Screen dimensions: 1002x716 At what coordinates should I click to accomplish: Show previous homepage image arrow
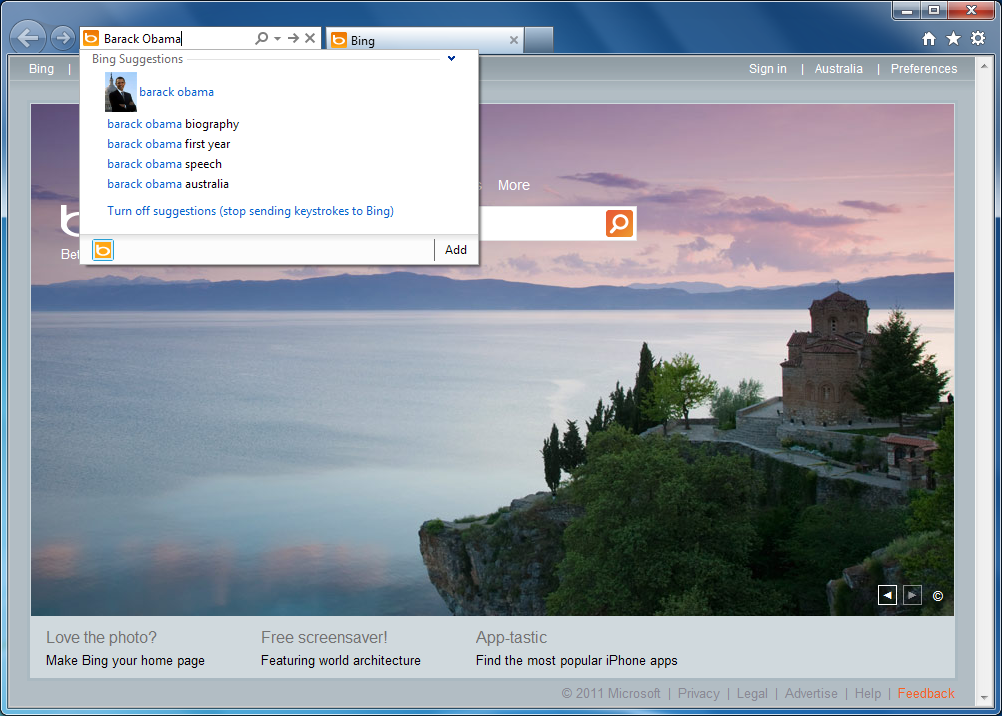[x=888, y=595]
